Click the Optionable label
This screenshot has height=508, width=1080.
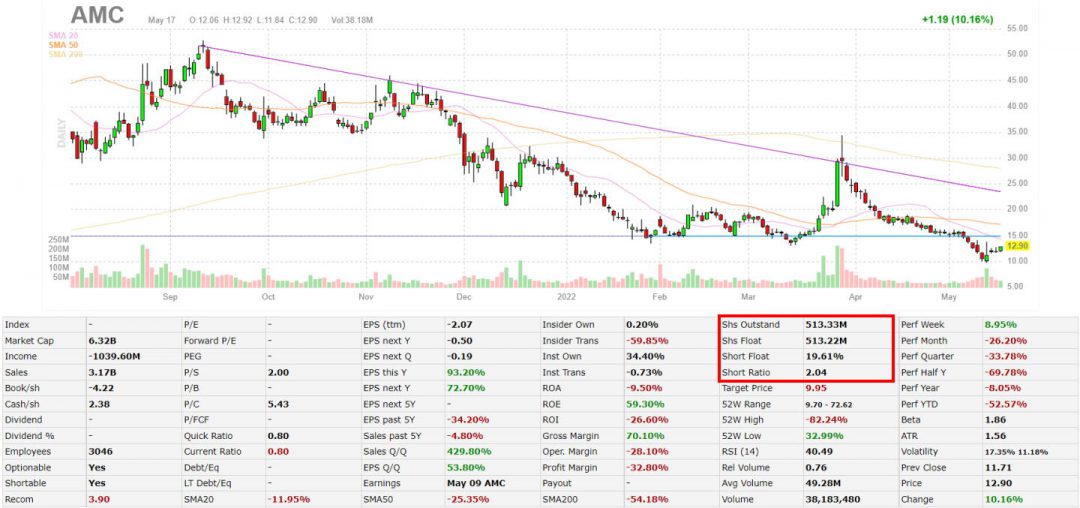24,467
